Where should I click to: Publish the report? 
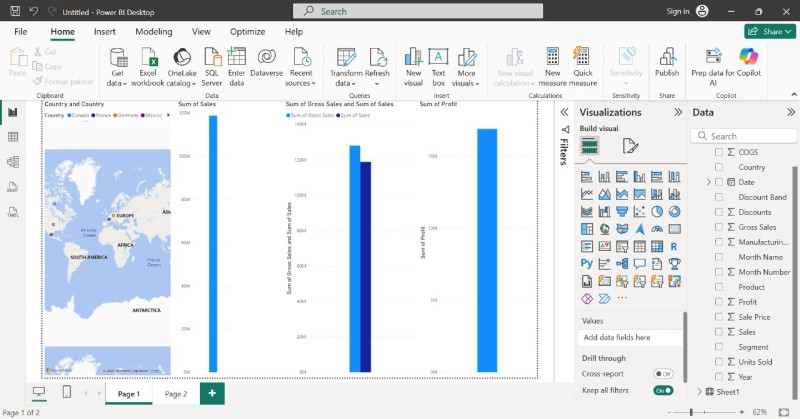[666, 58]
